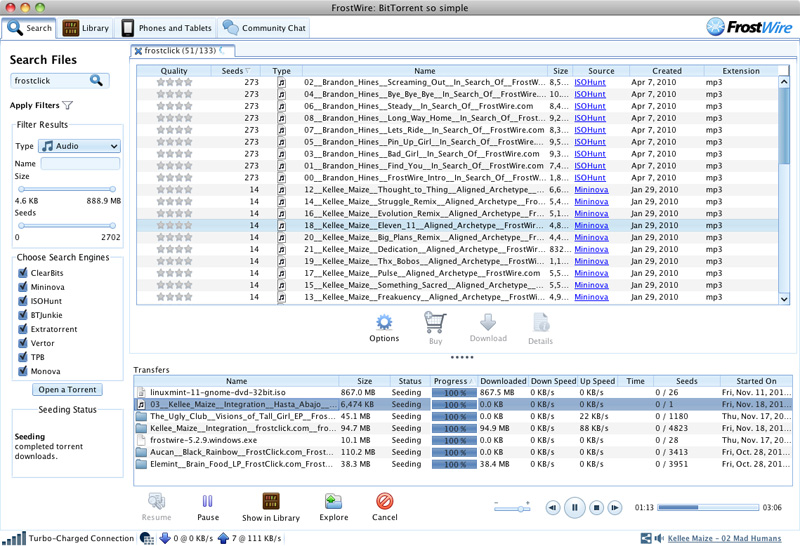Image resolution: width=800 pixels, height=546 pixels.
Task: Cancel the selected transfer
Action: [384, 501]
